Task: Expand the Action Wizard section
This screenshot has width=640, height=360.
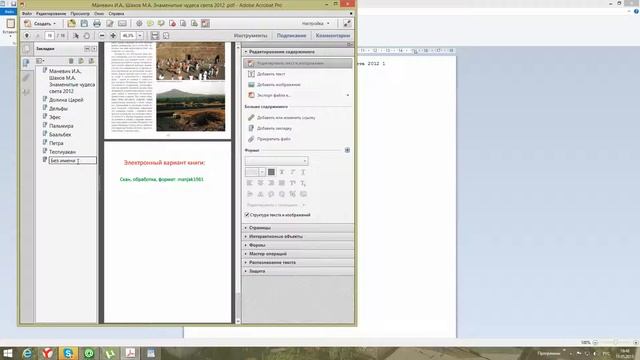Action: point(298,254)
